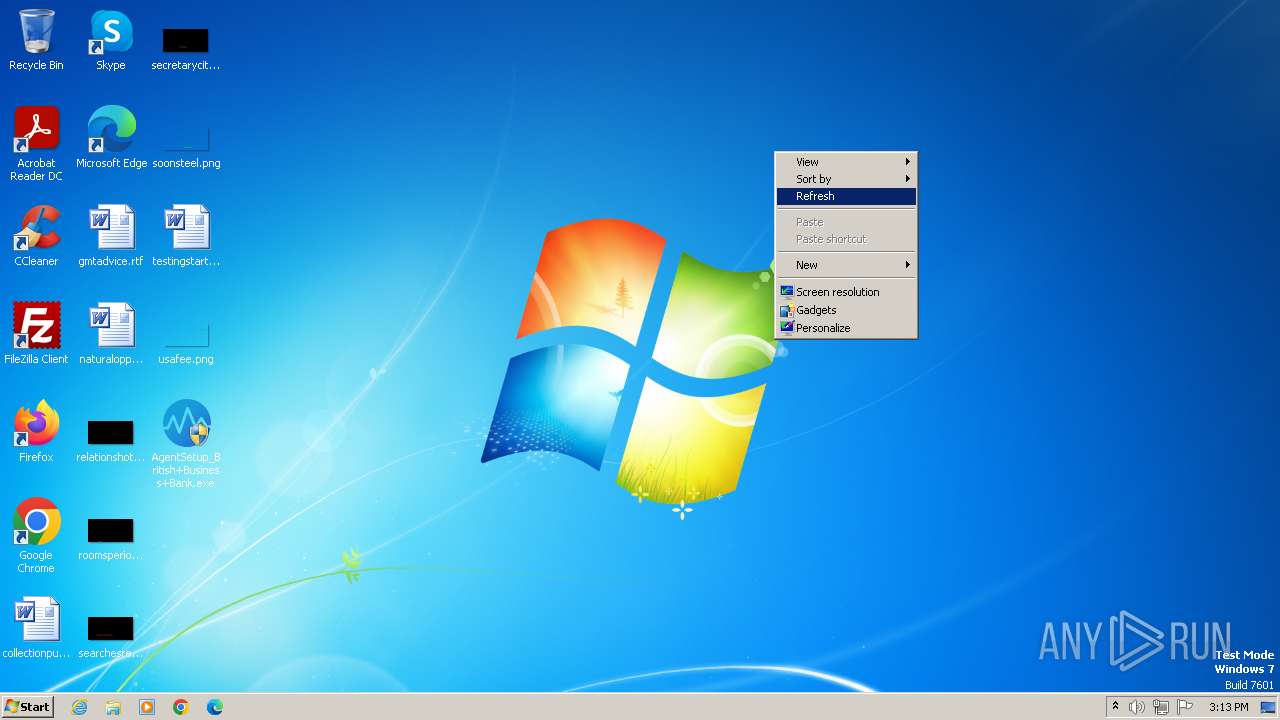Select the testingstart document icon

(186, 236)
